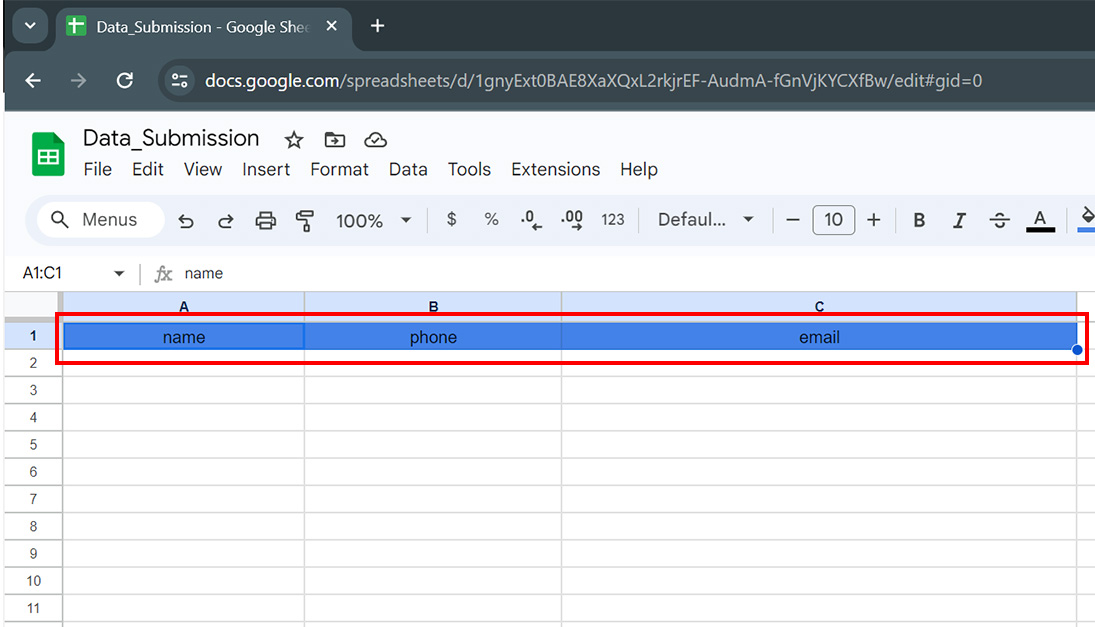Open the Print dialog icon
Viewport: 1095px width, 627px height.
click(265, 220)
